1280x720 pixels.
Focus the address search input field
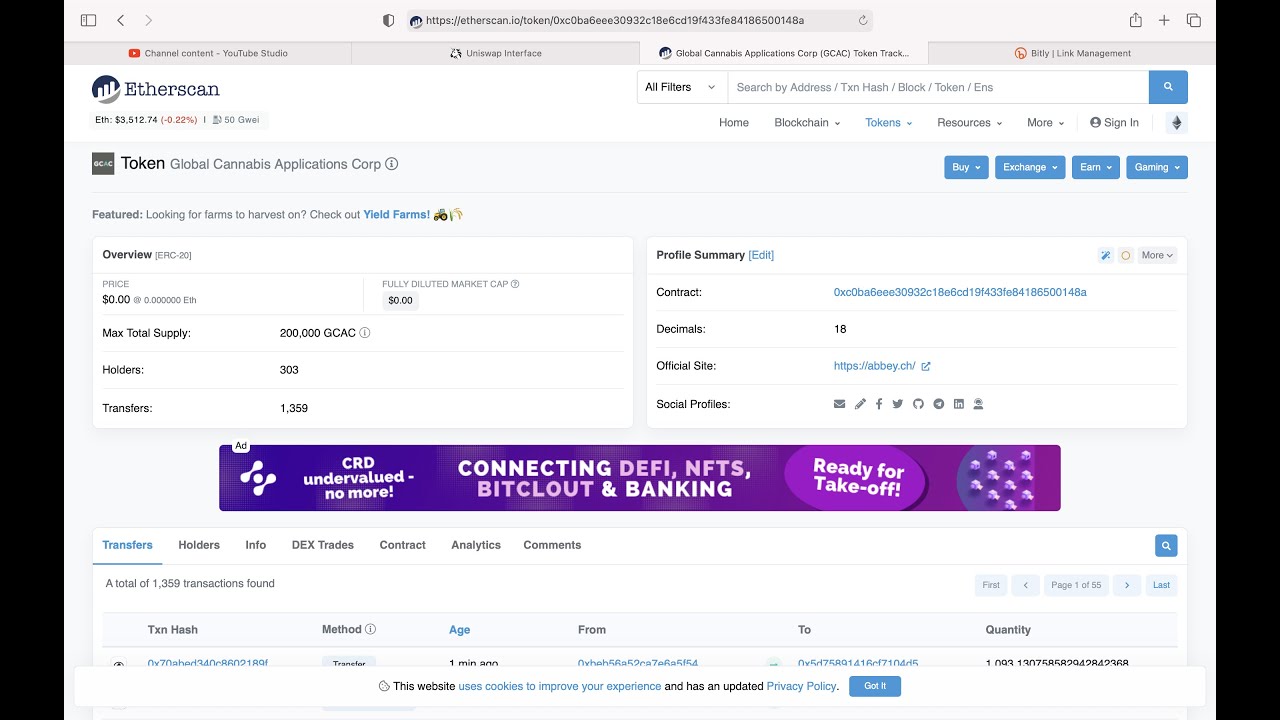click(x=938, y=87)
